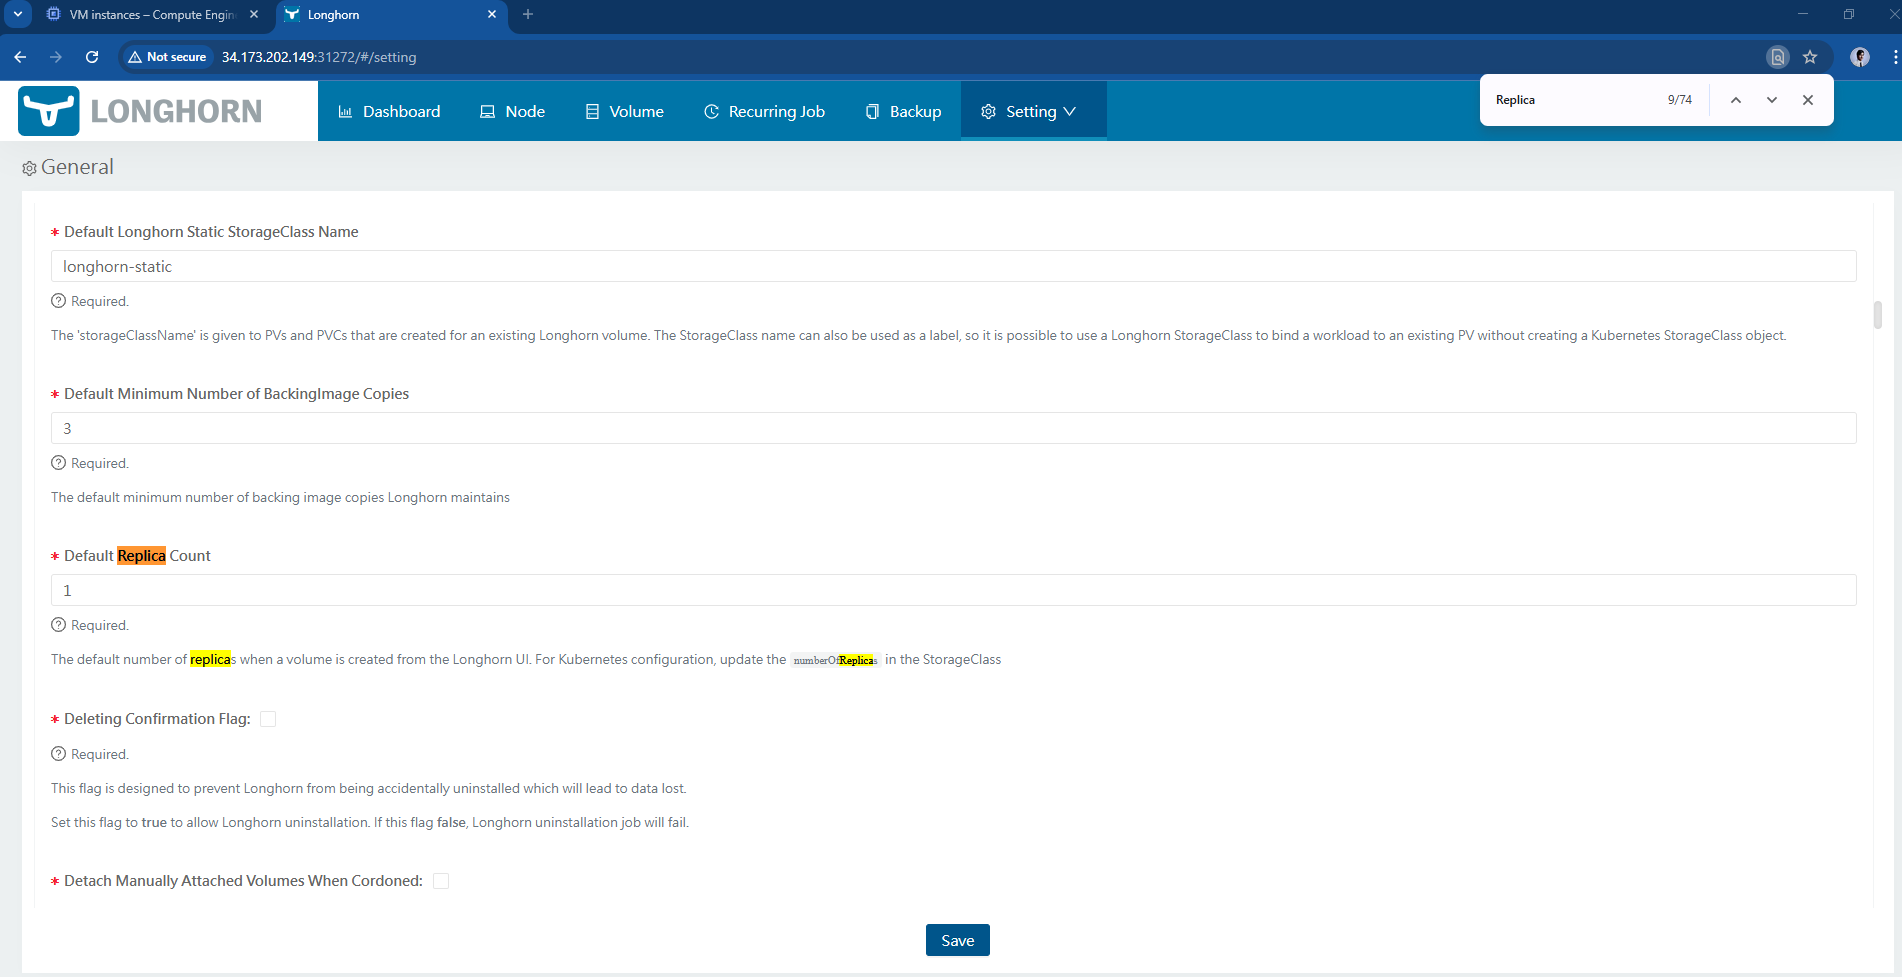Image resolution: width=1902 pixels, height=977 pixels.
Task: Click the Backup copy icon
Action: [872, 112]
